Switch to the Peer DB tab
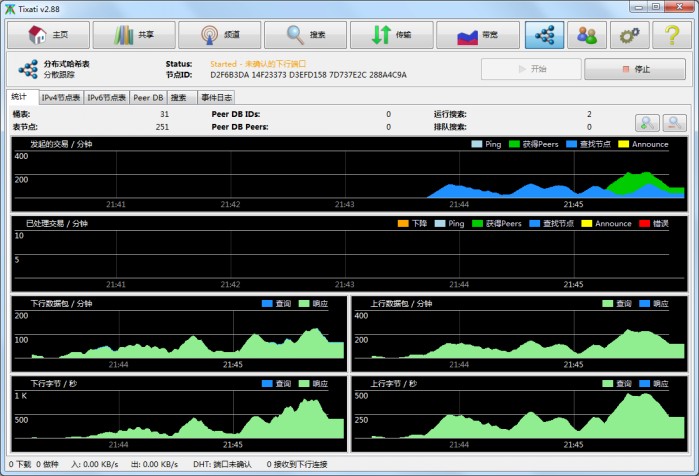Viewport: 699px width, 476px height. click(x=148, y=98)
